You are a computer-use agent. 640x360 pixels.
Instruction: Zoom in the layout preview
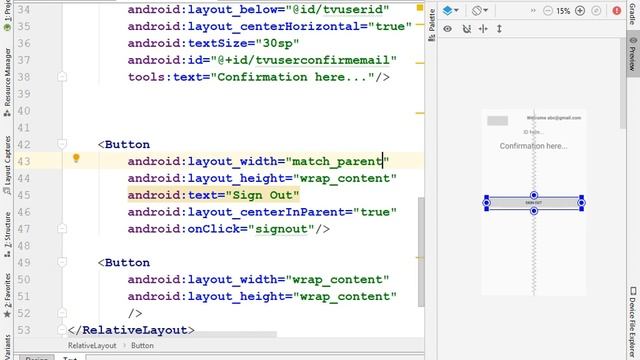580,11
